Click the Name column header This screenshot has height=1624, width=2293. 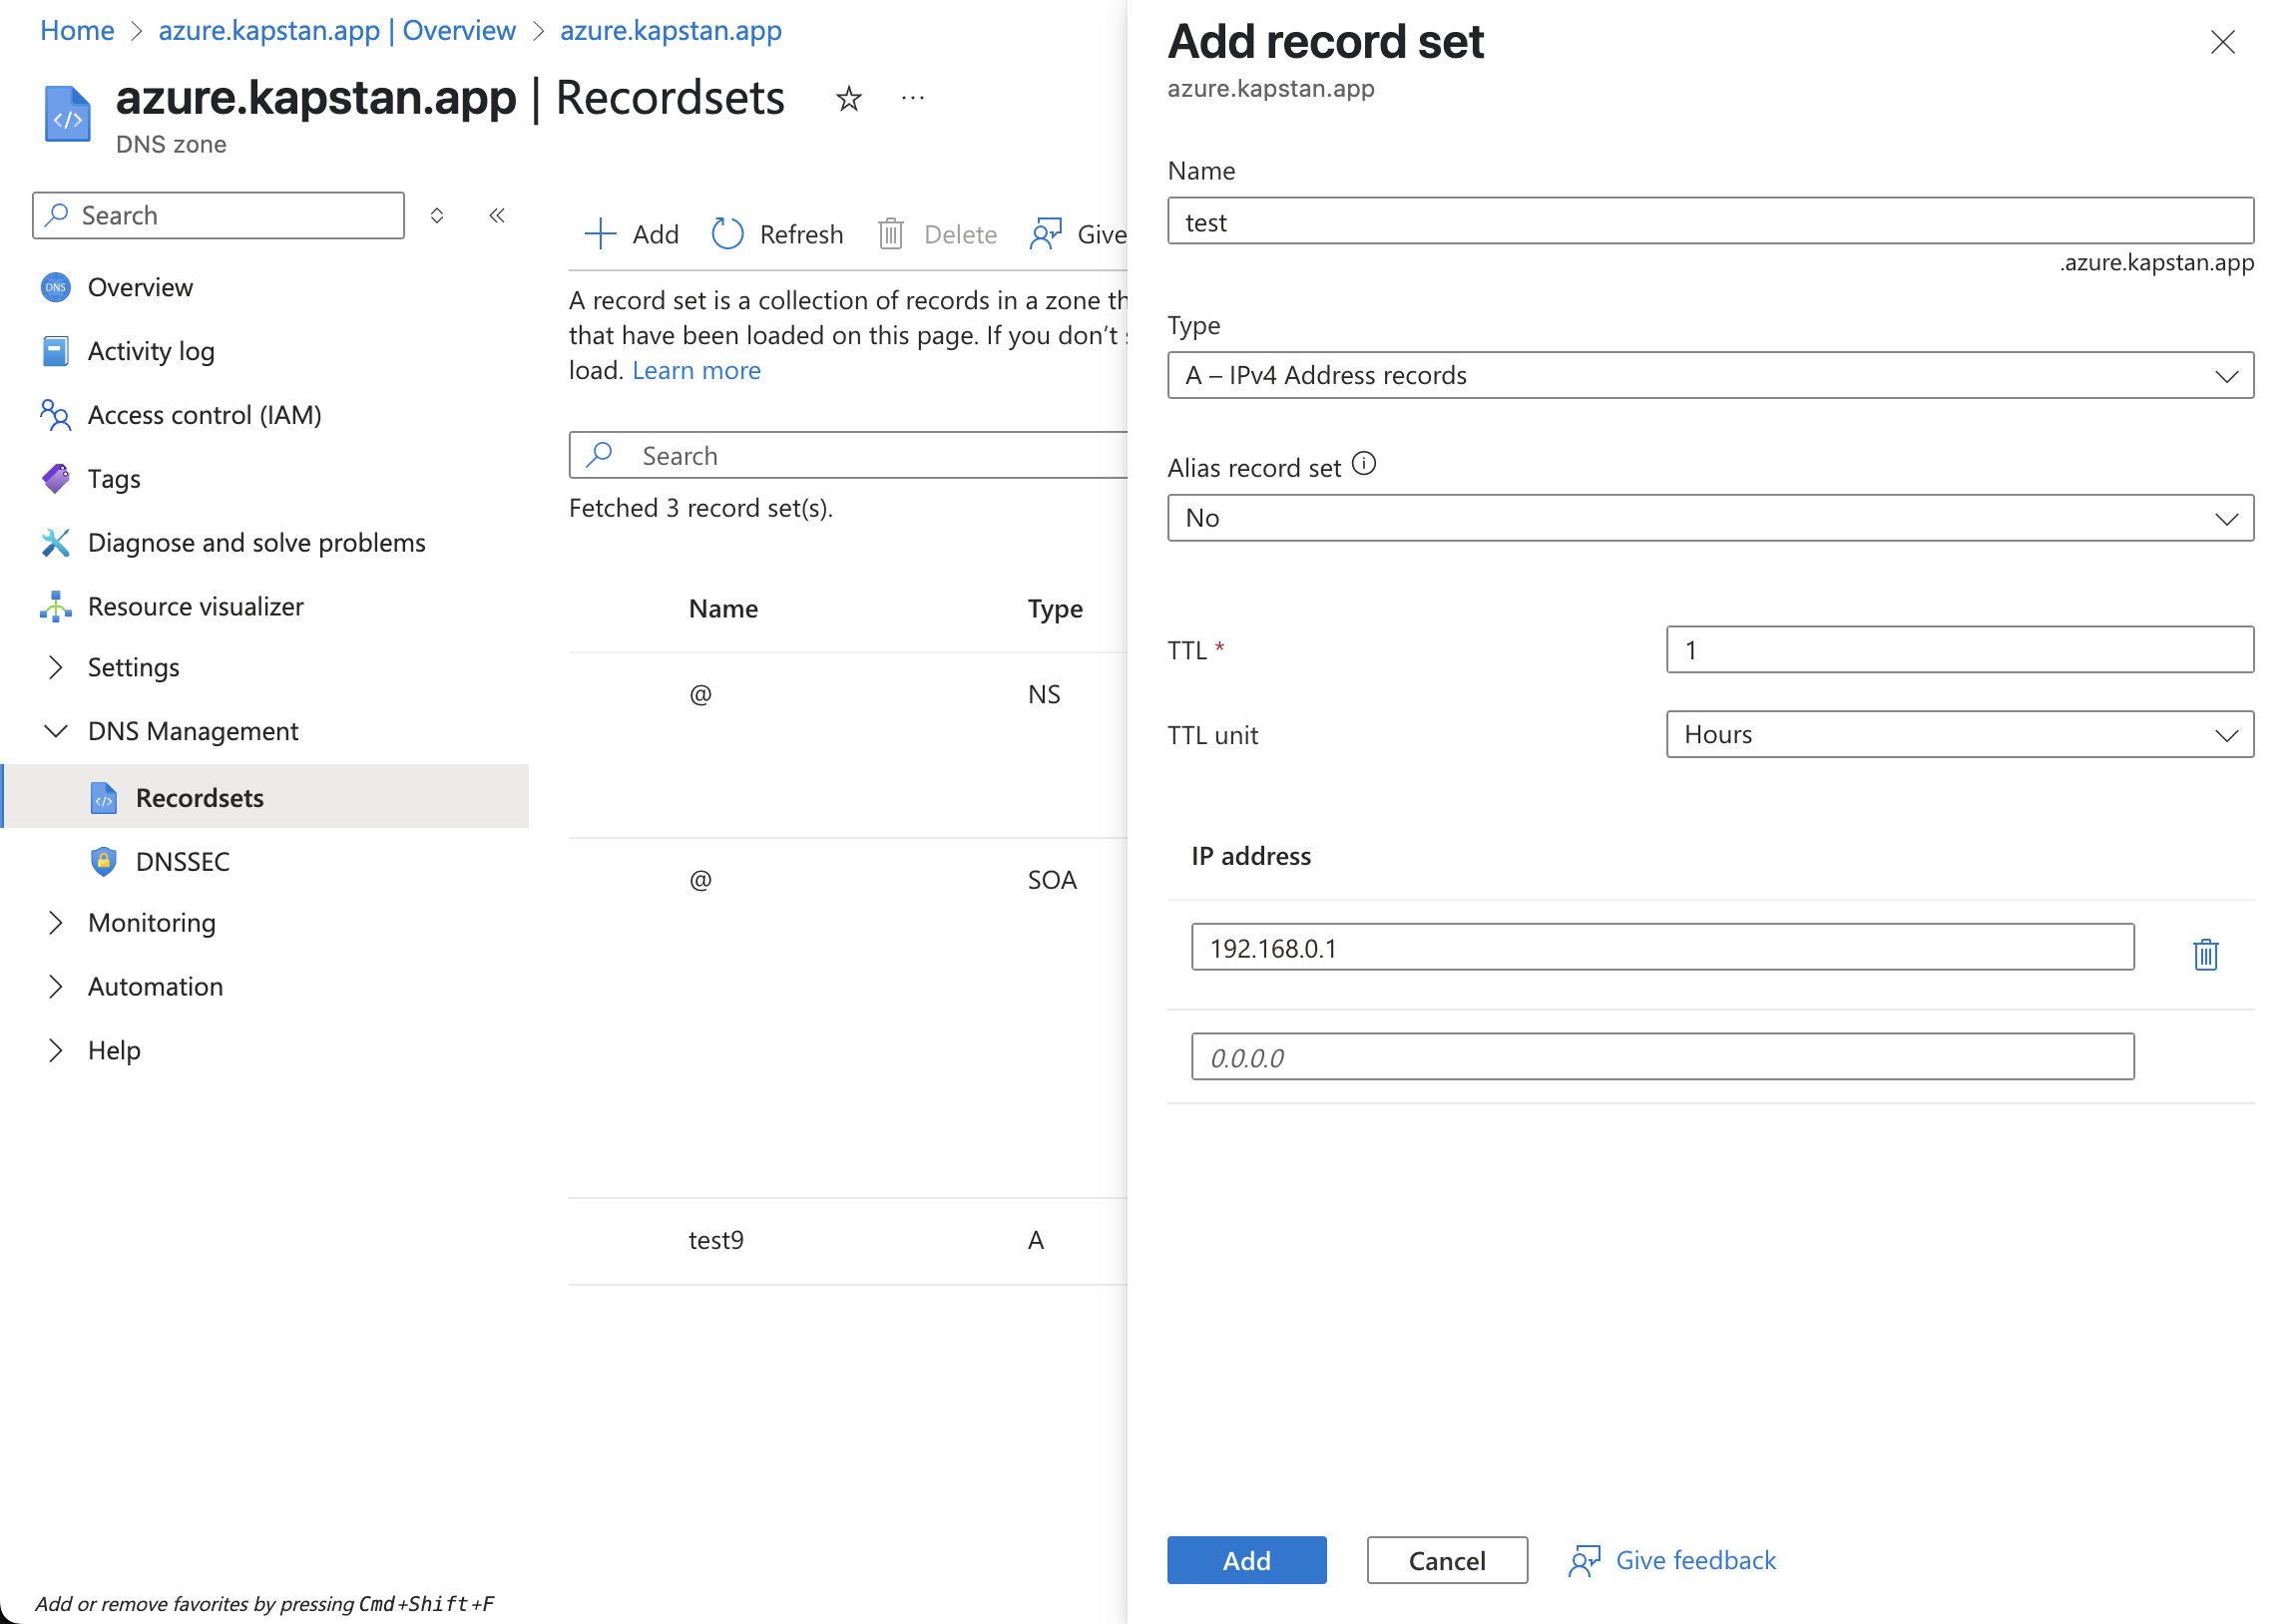point(723,609)
